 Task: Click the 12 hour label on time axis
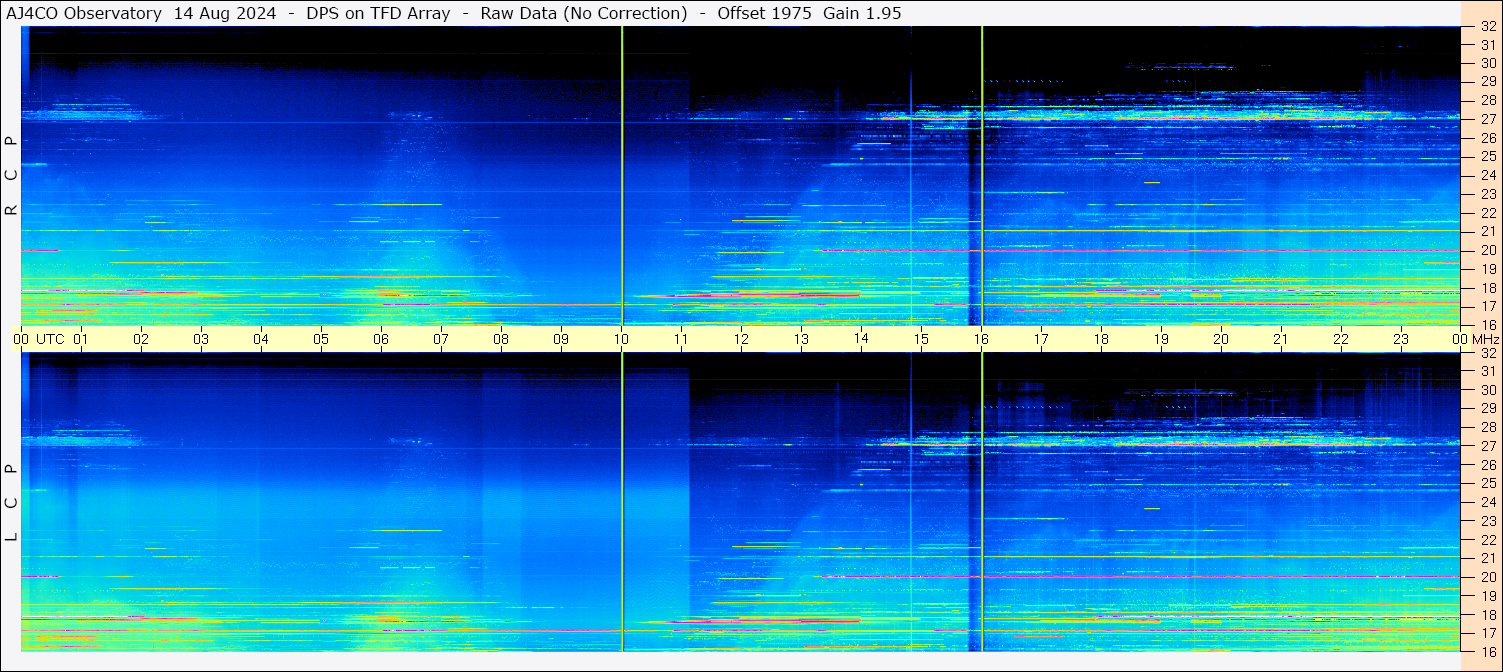[741, 339]
